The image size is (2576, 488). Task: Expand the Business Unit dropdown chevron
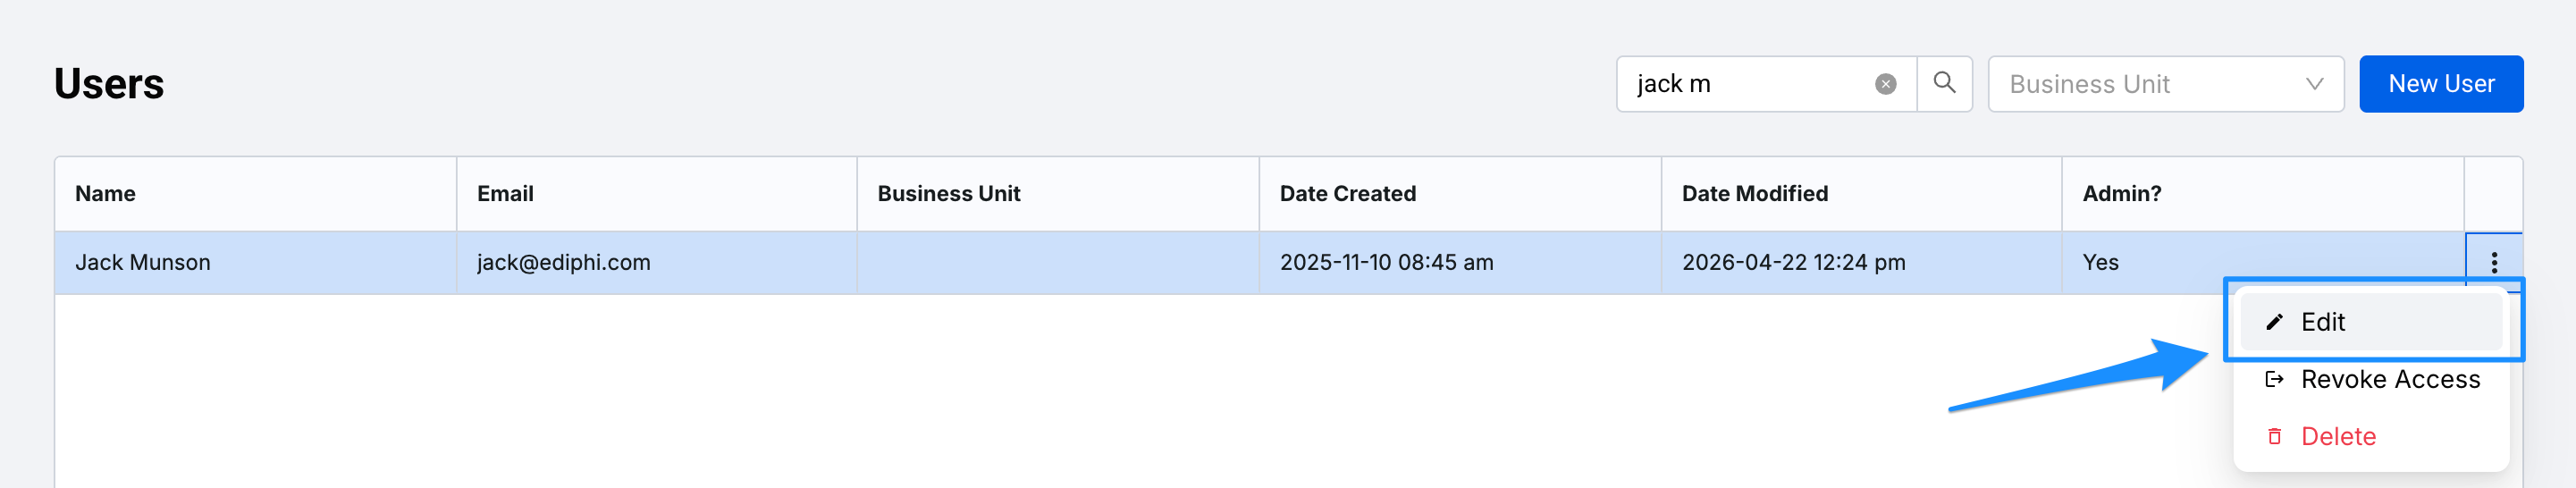pyautogui.click(x=2314, y=84)
